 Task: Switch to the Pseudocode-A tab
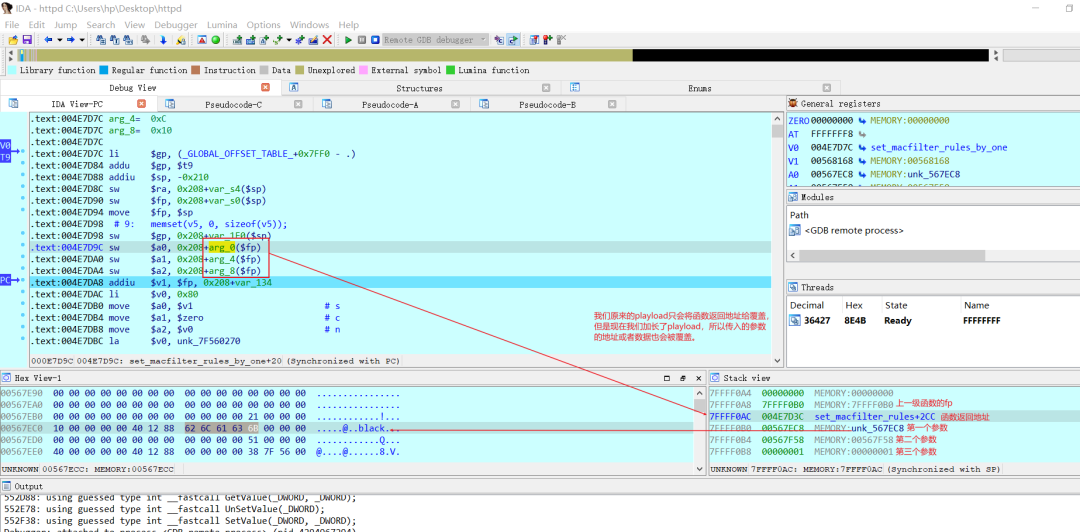(390, 105)
